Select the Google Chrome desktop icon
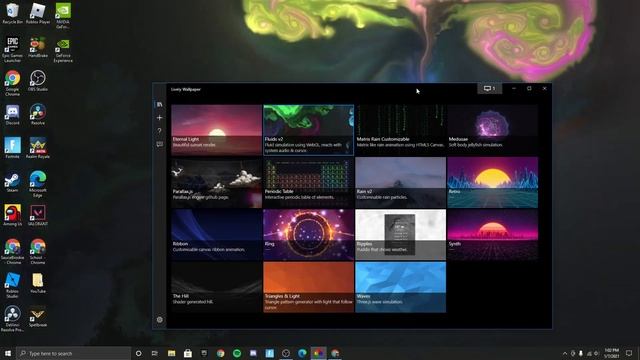640x360 pixels. [x=12, y=83]
